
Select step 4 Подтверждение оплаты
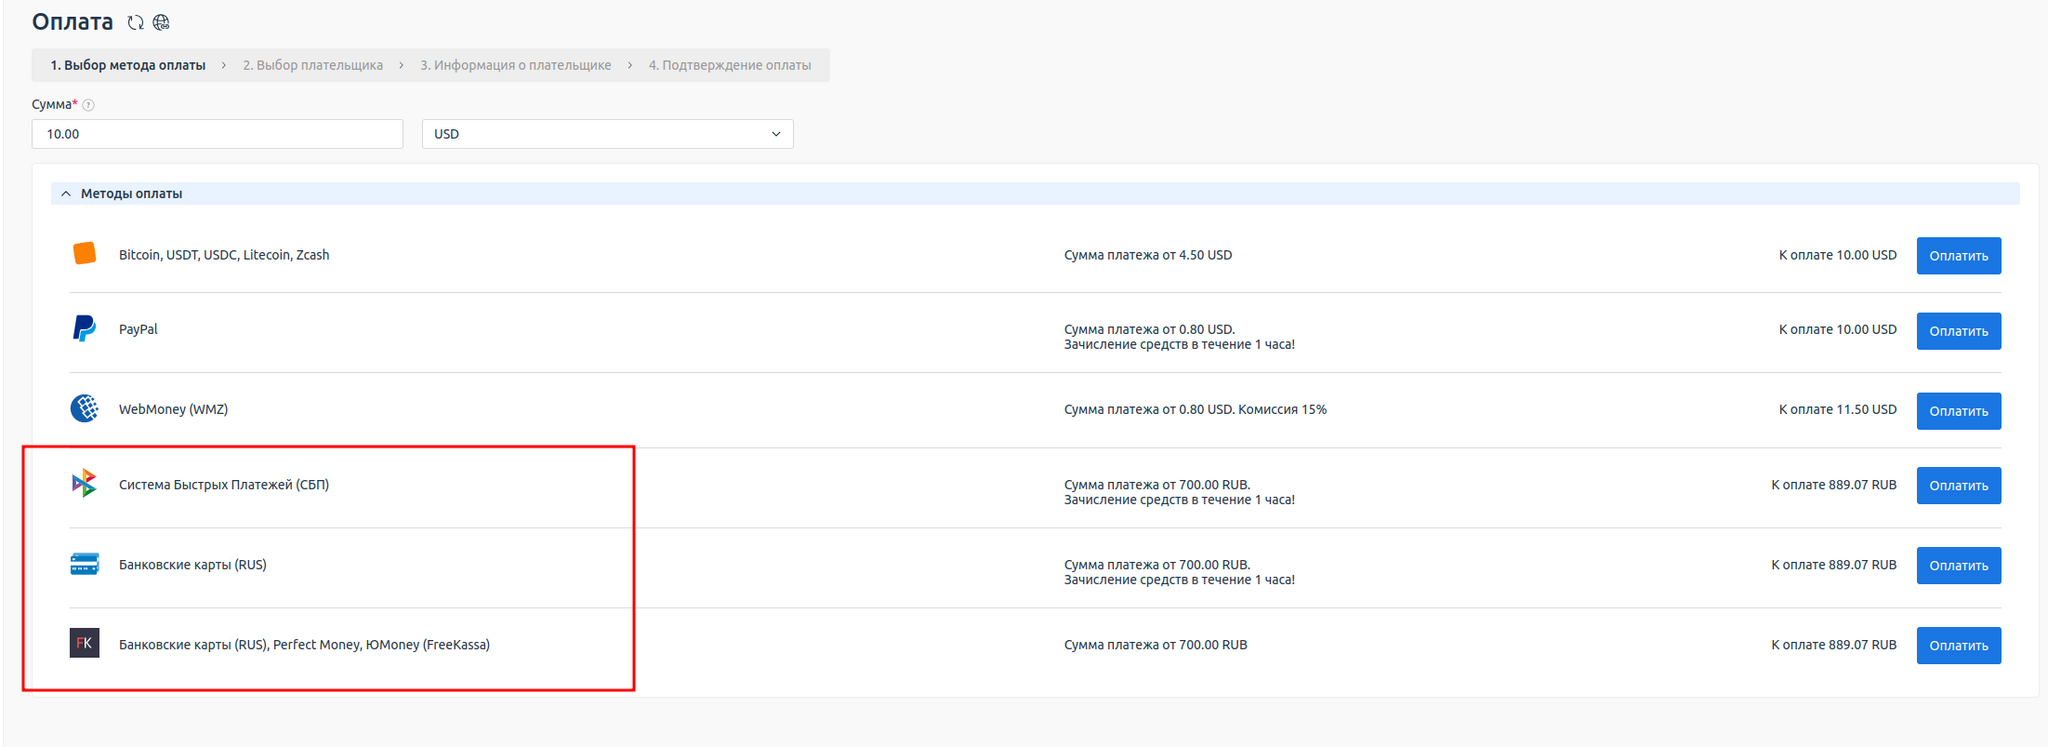tap(730, 65)
